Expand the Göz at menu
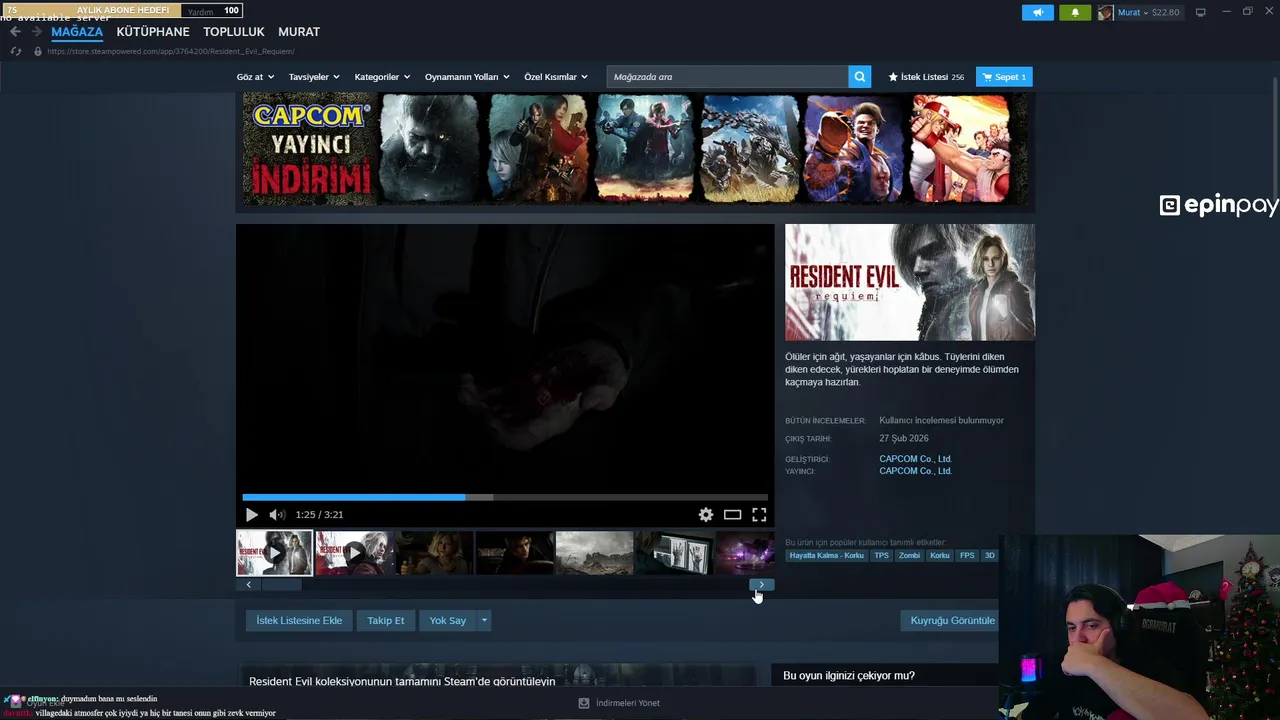The height and width of the screenshot is (720, 1280). pos(255,77)
